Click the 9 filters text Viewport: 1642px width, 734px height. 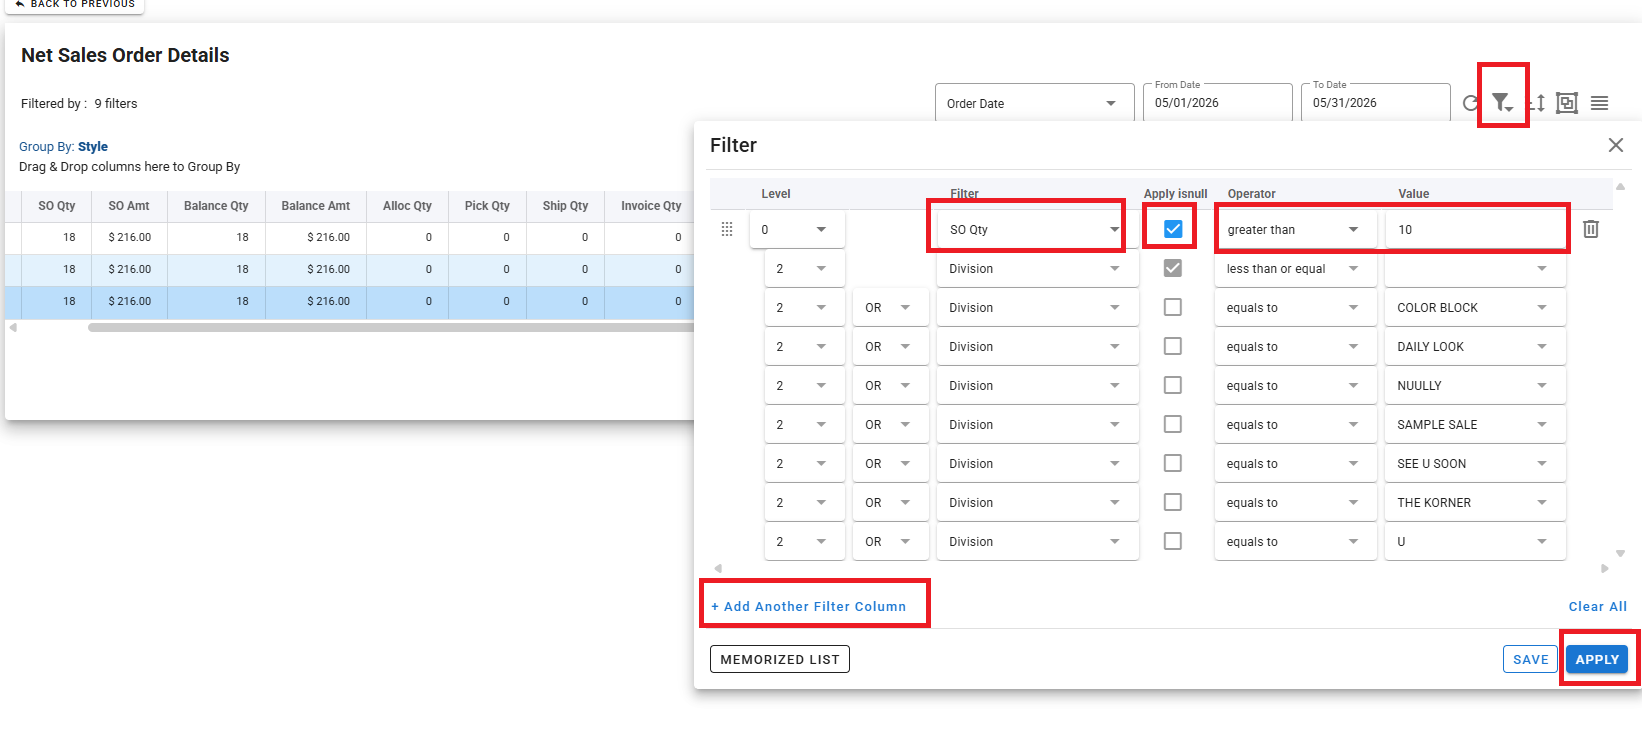(x=116, y=104)
